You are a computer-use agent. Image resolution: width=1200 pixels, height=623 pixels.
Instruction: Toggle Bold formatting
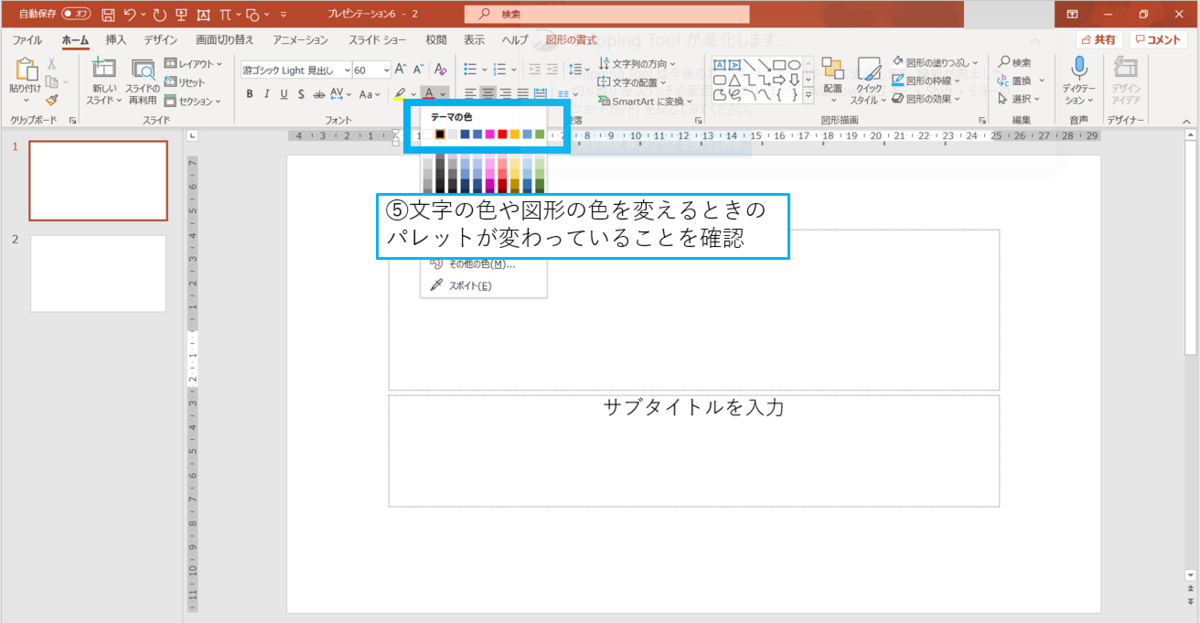[251, 94]
